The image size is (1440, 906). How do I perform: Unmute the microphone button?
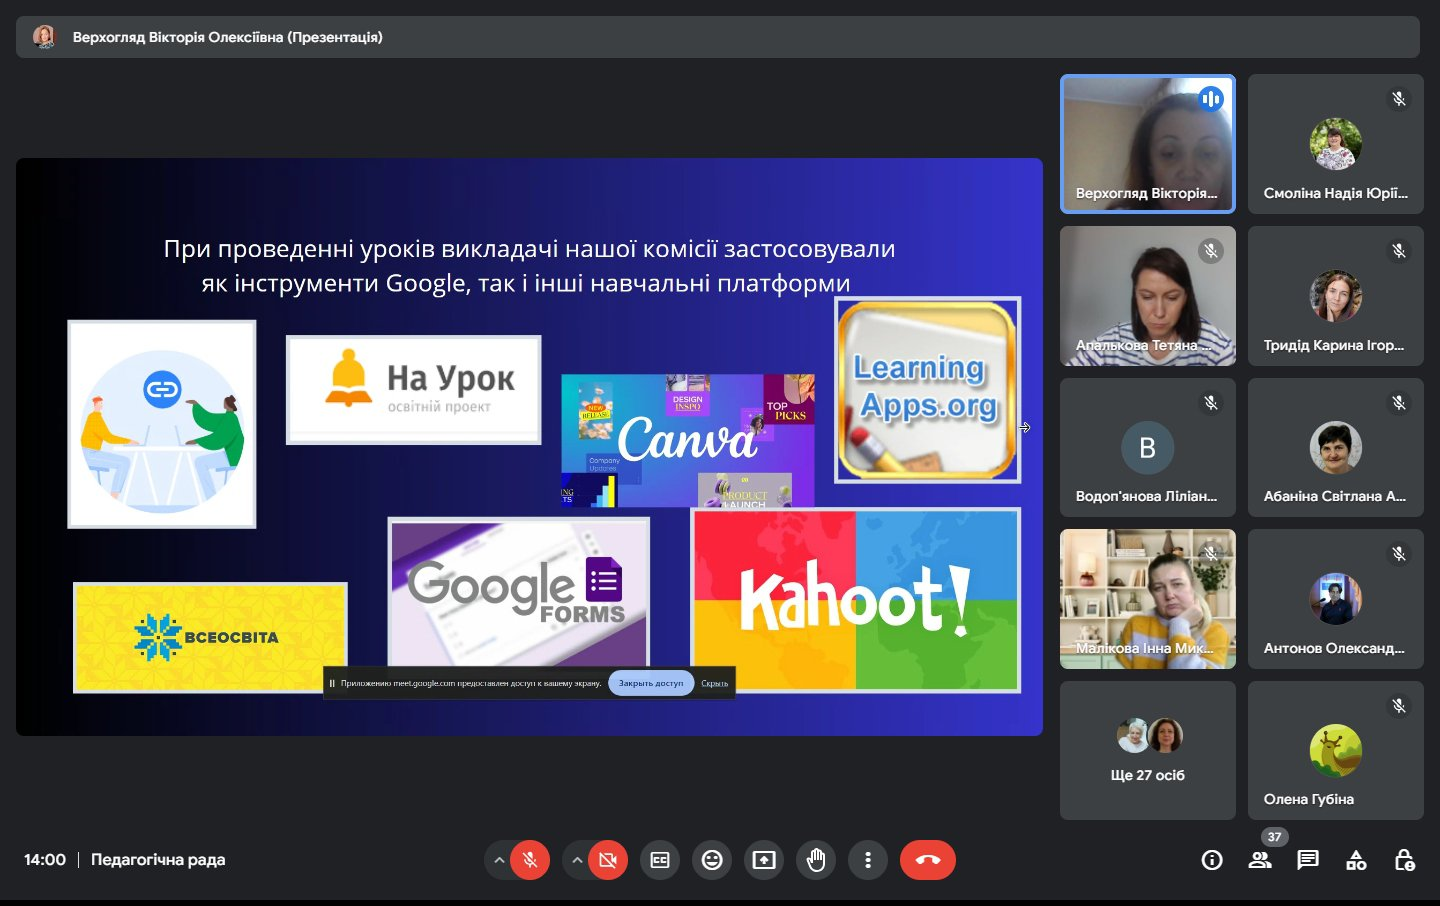point(530,860)
